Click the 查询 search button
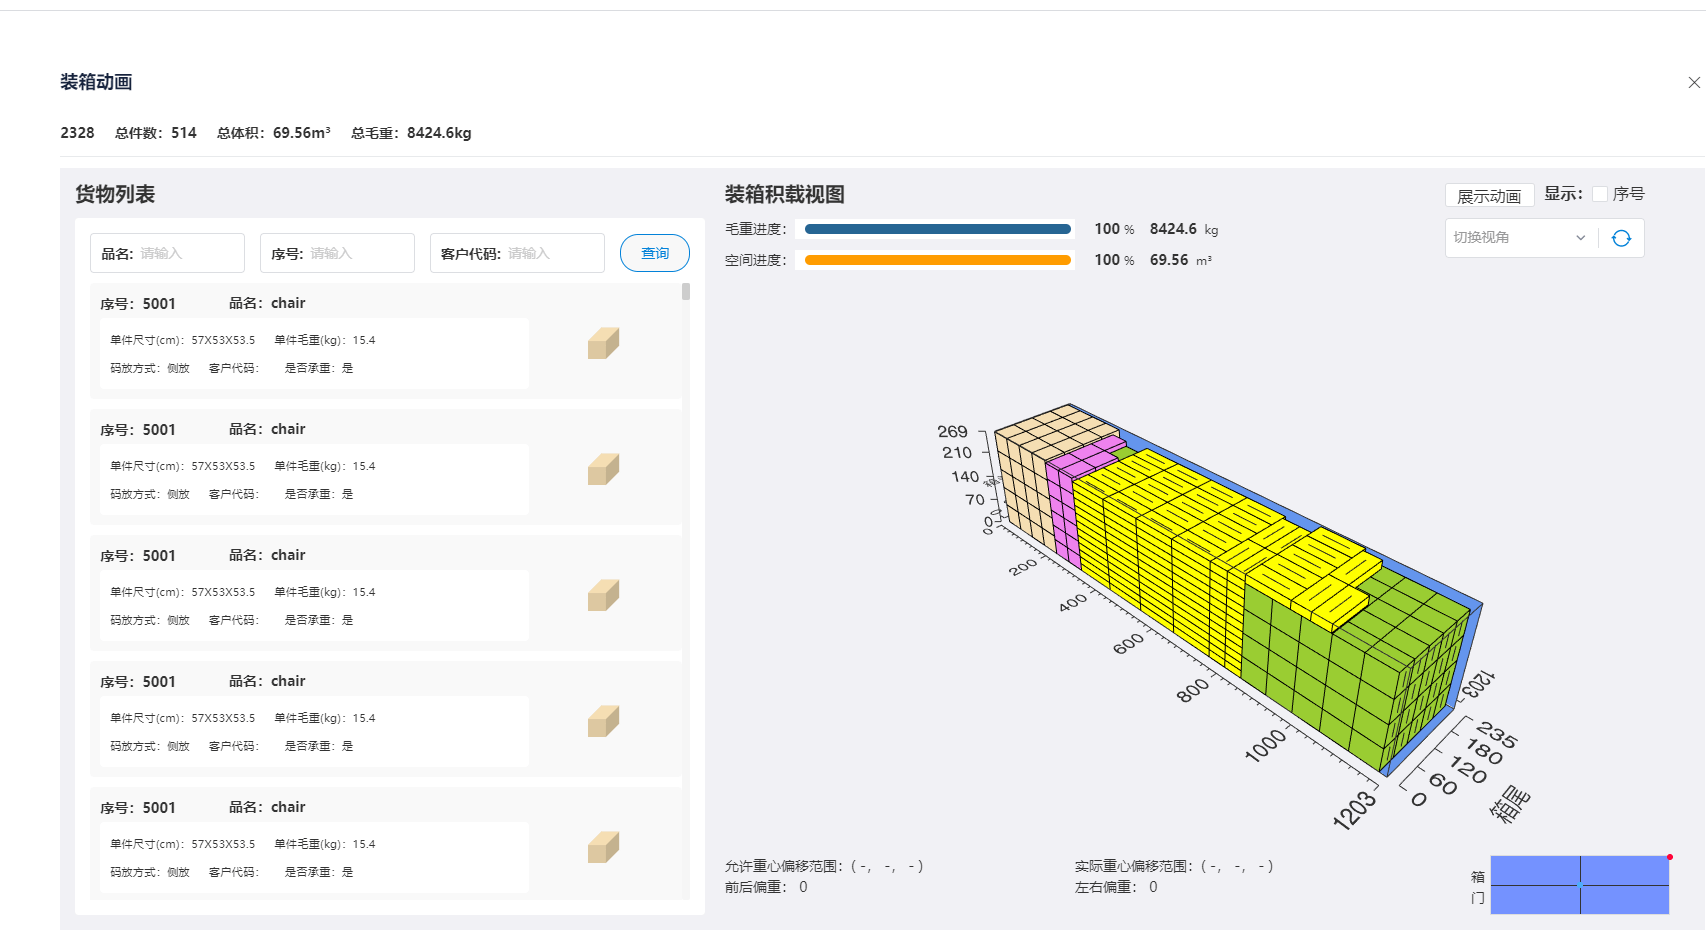 [x=655, y=252]
